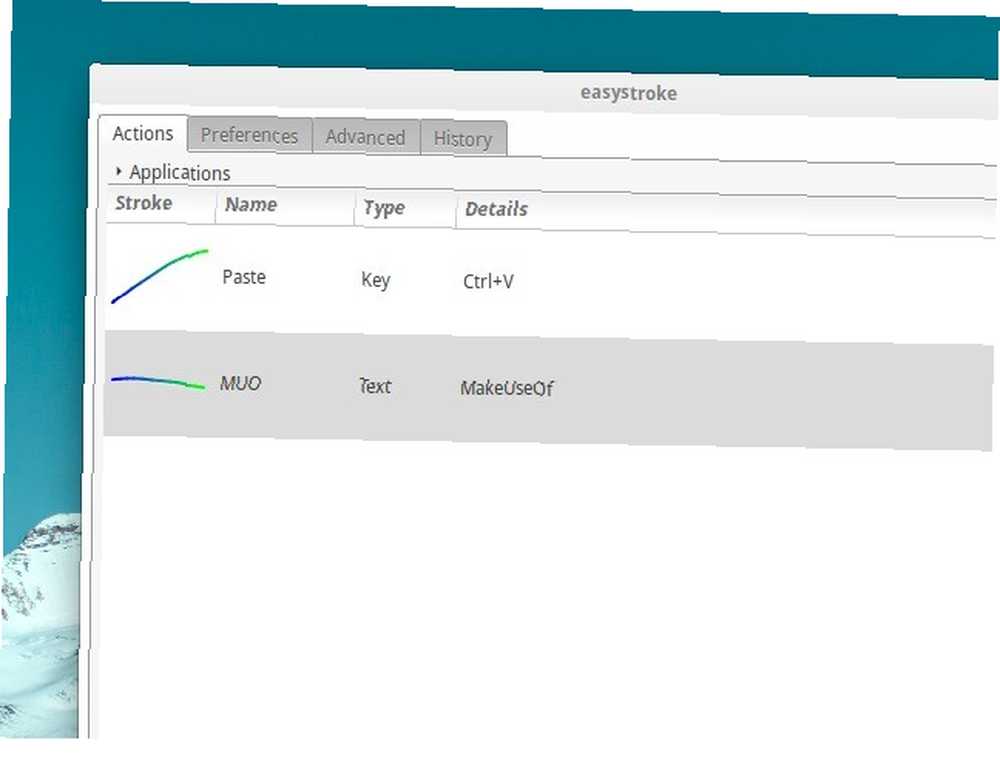Click the Ctrl+V details cell

pyautogui.click(x=488, y=281)
